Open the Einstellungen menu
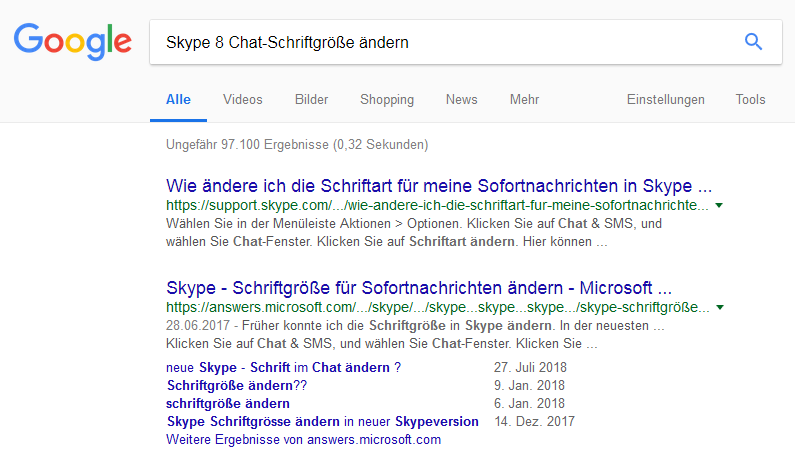The image size is (795, 463). tap(666, 100)
